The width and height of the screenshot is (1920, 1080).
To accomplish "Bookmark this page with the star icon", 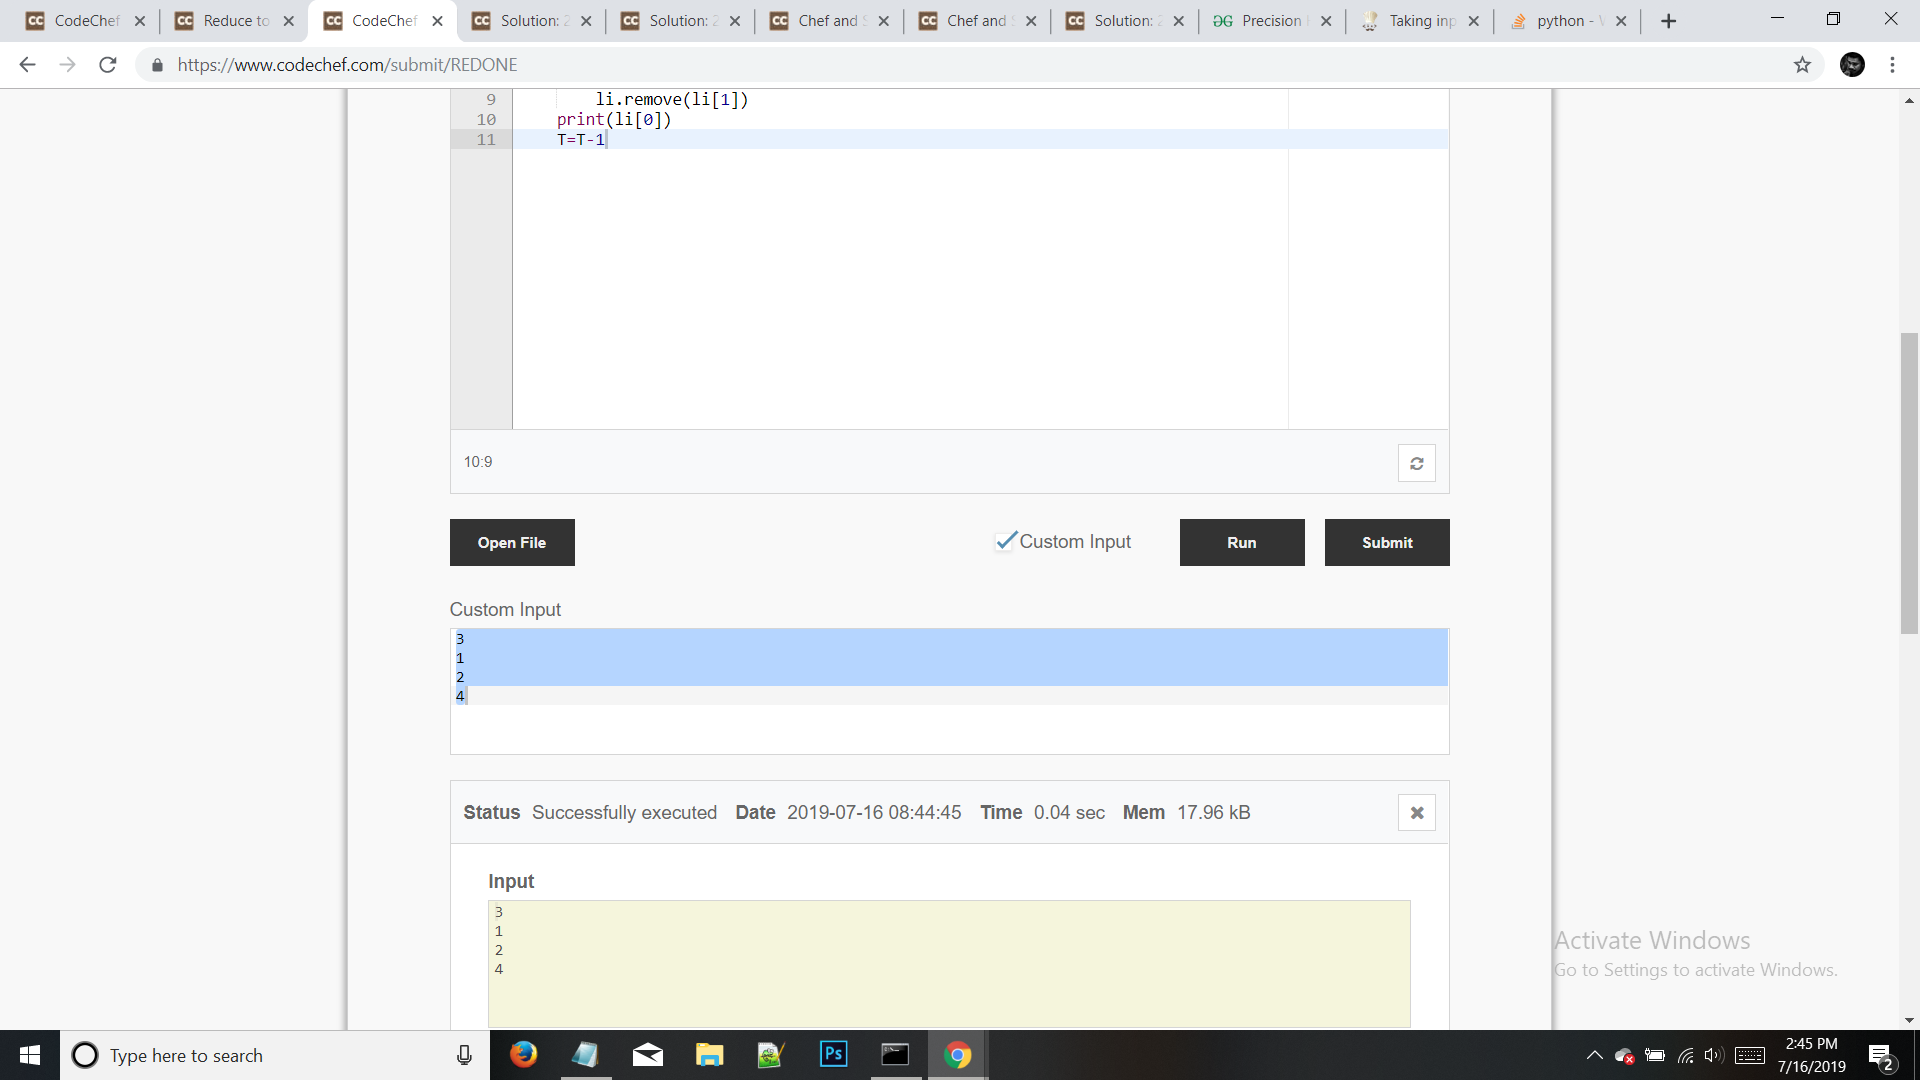I will pyautogui.click(x=1802, y=65).
